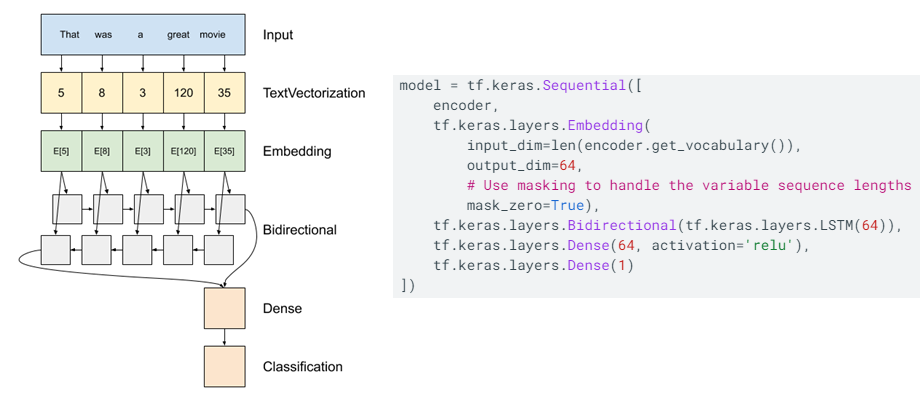
Task: Select the "Bidirectional" diagram label
Action: click(300, 230)
